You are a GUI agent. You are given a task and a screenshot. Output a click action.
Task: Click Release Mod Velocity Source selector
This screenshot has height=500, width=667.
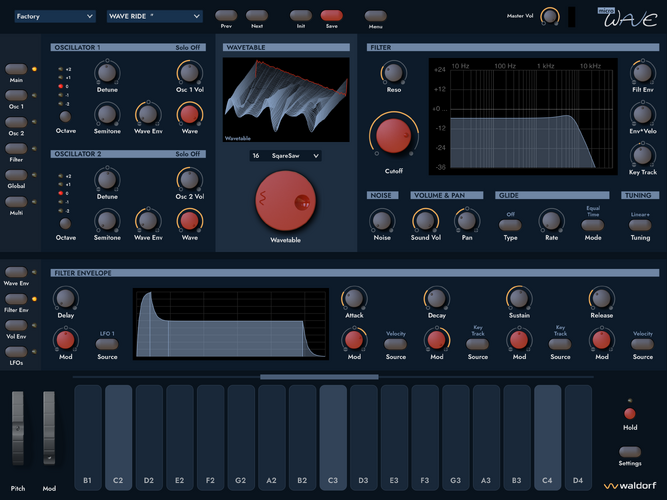(642, 344)
